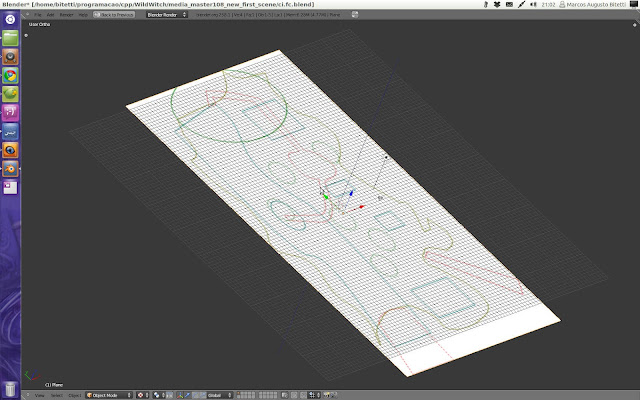The width and height of the screenshot is (640, 400).
Task: Enable the translate manipulator arrow icon
Action: point(187,395)
